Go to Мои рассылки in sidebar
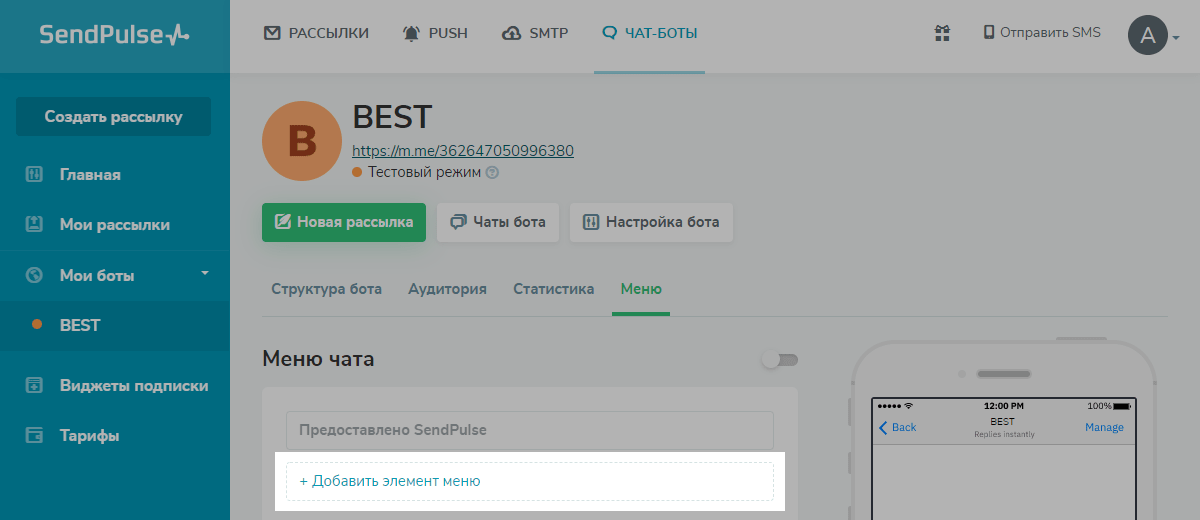The width and height of the screenshot is (1200, 520). coord(114,225)
